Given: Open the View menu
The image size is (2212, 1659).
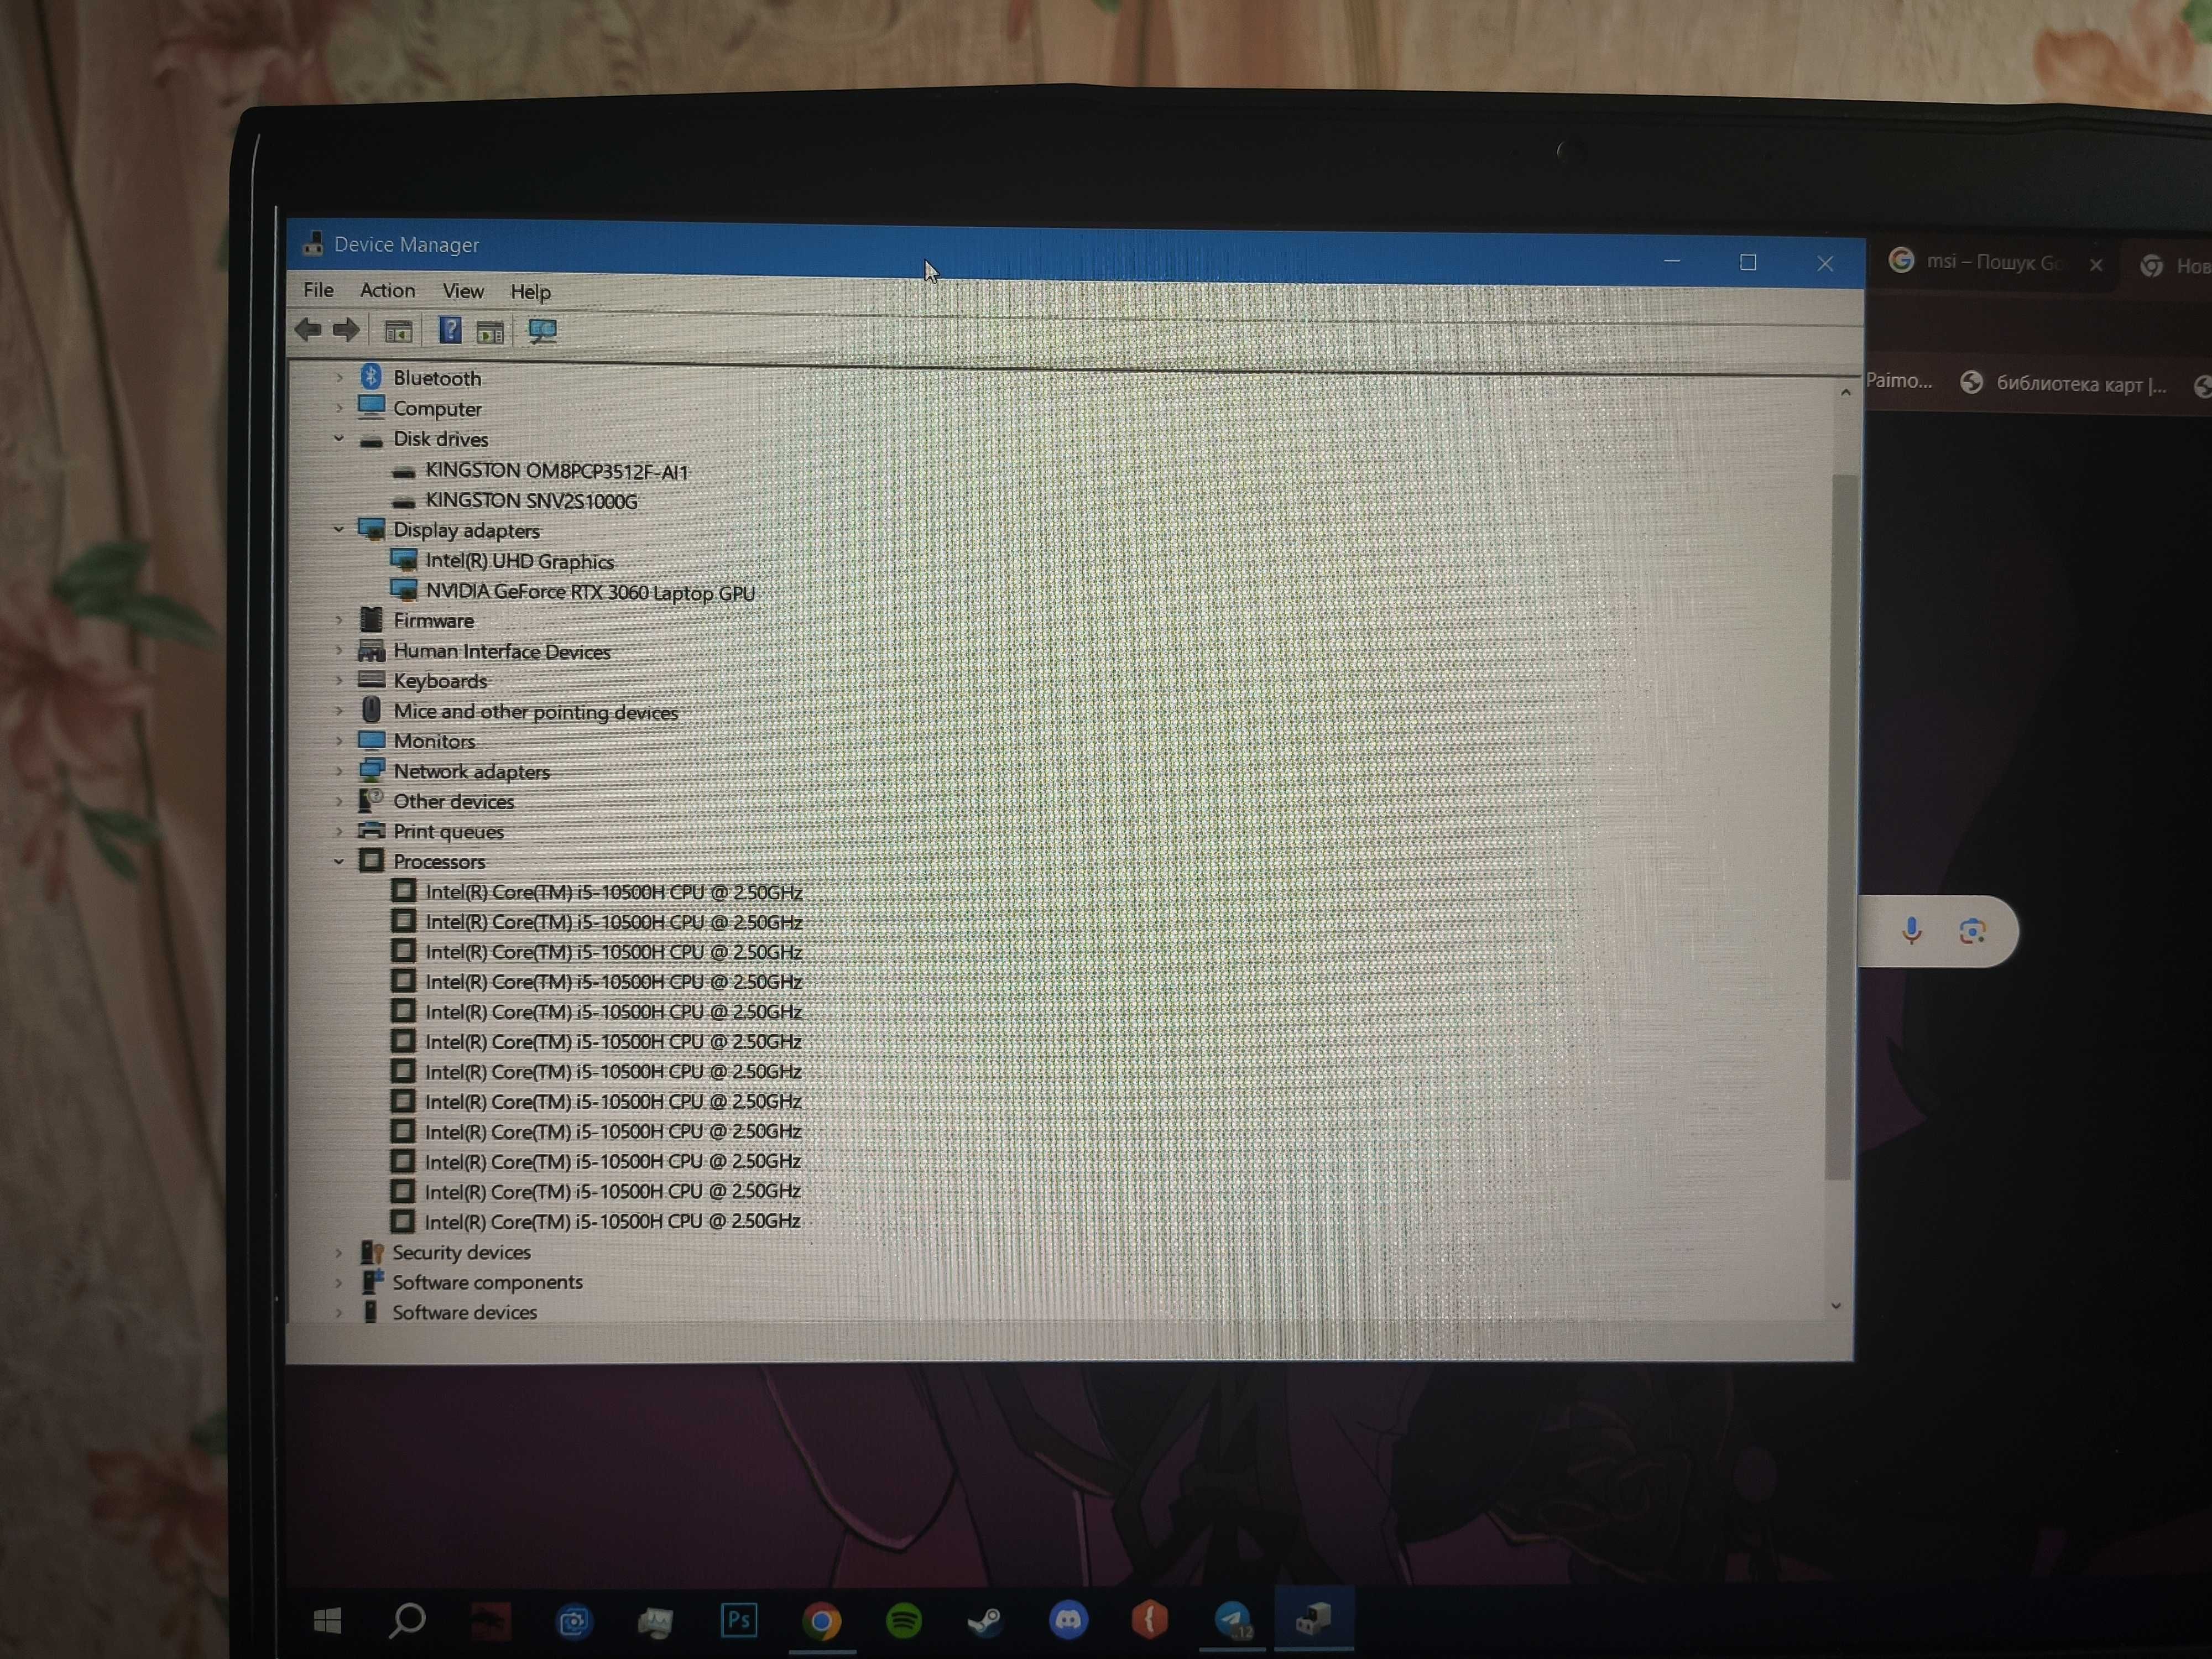Looking at the screenshot, I should click(x=463, y=291).
